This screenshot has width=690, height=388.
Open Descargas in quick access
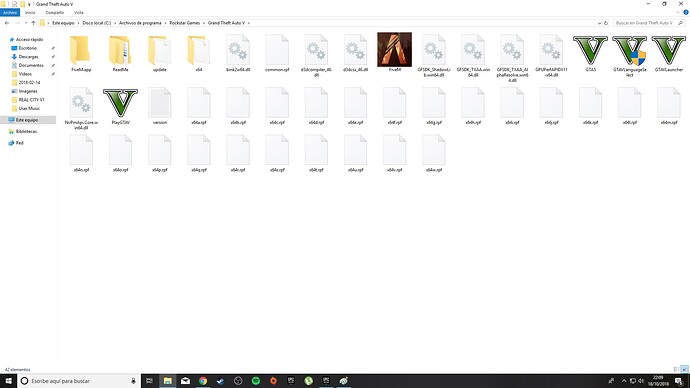[x=29, y=57]
